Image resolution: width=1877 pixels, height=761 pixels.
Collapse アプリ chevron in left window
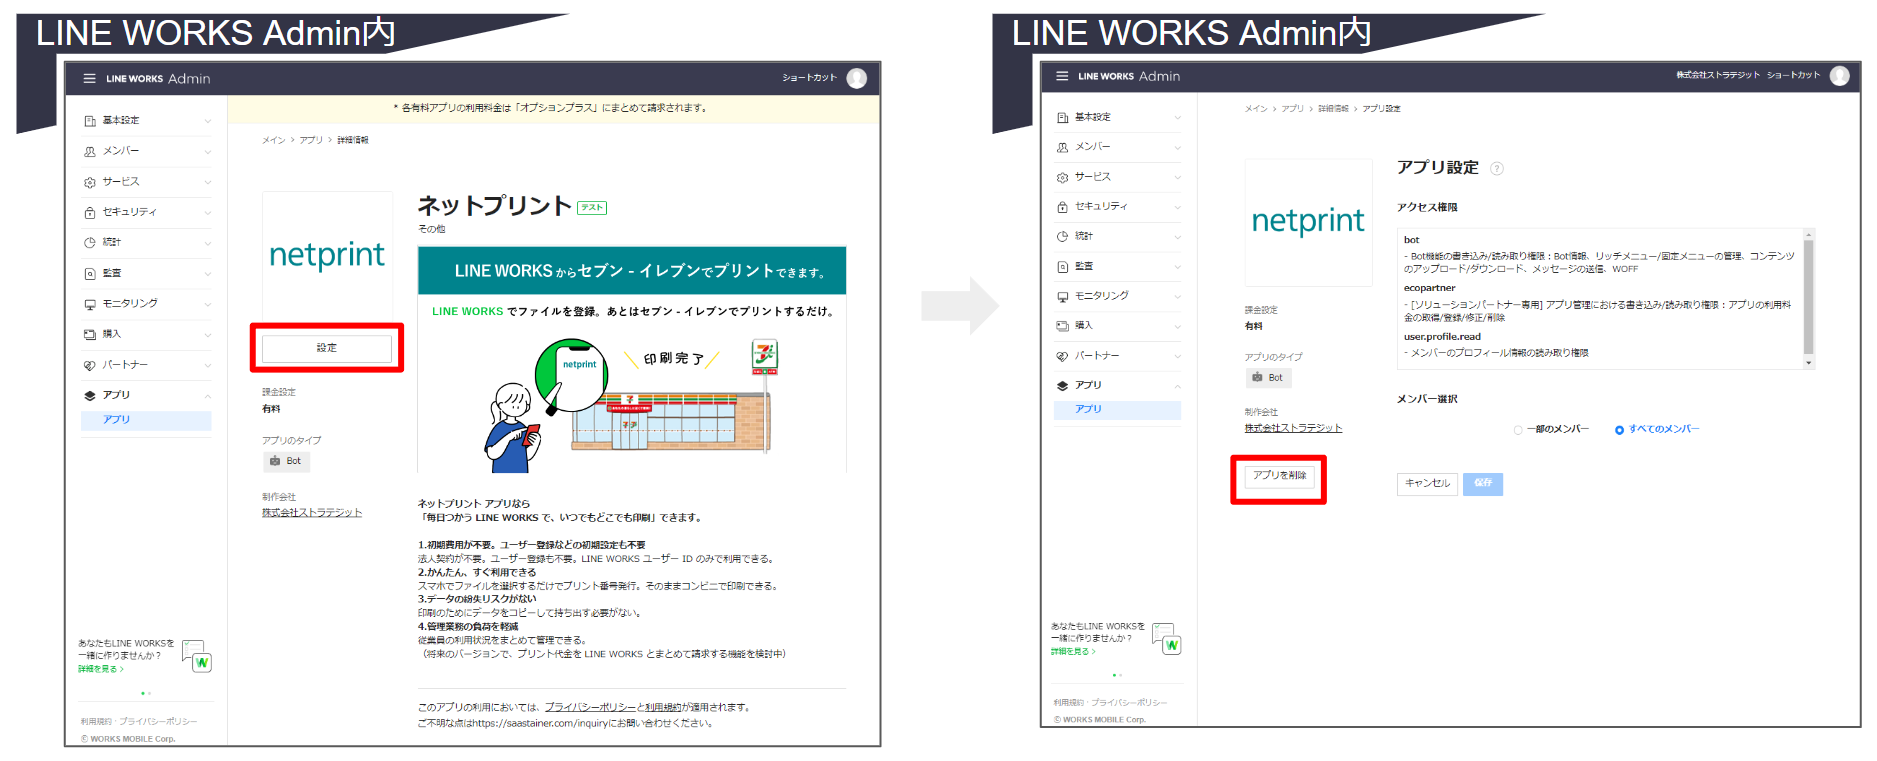tap(208, 396)
